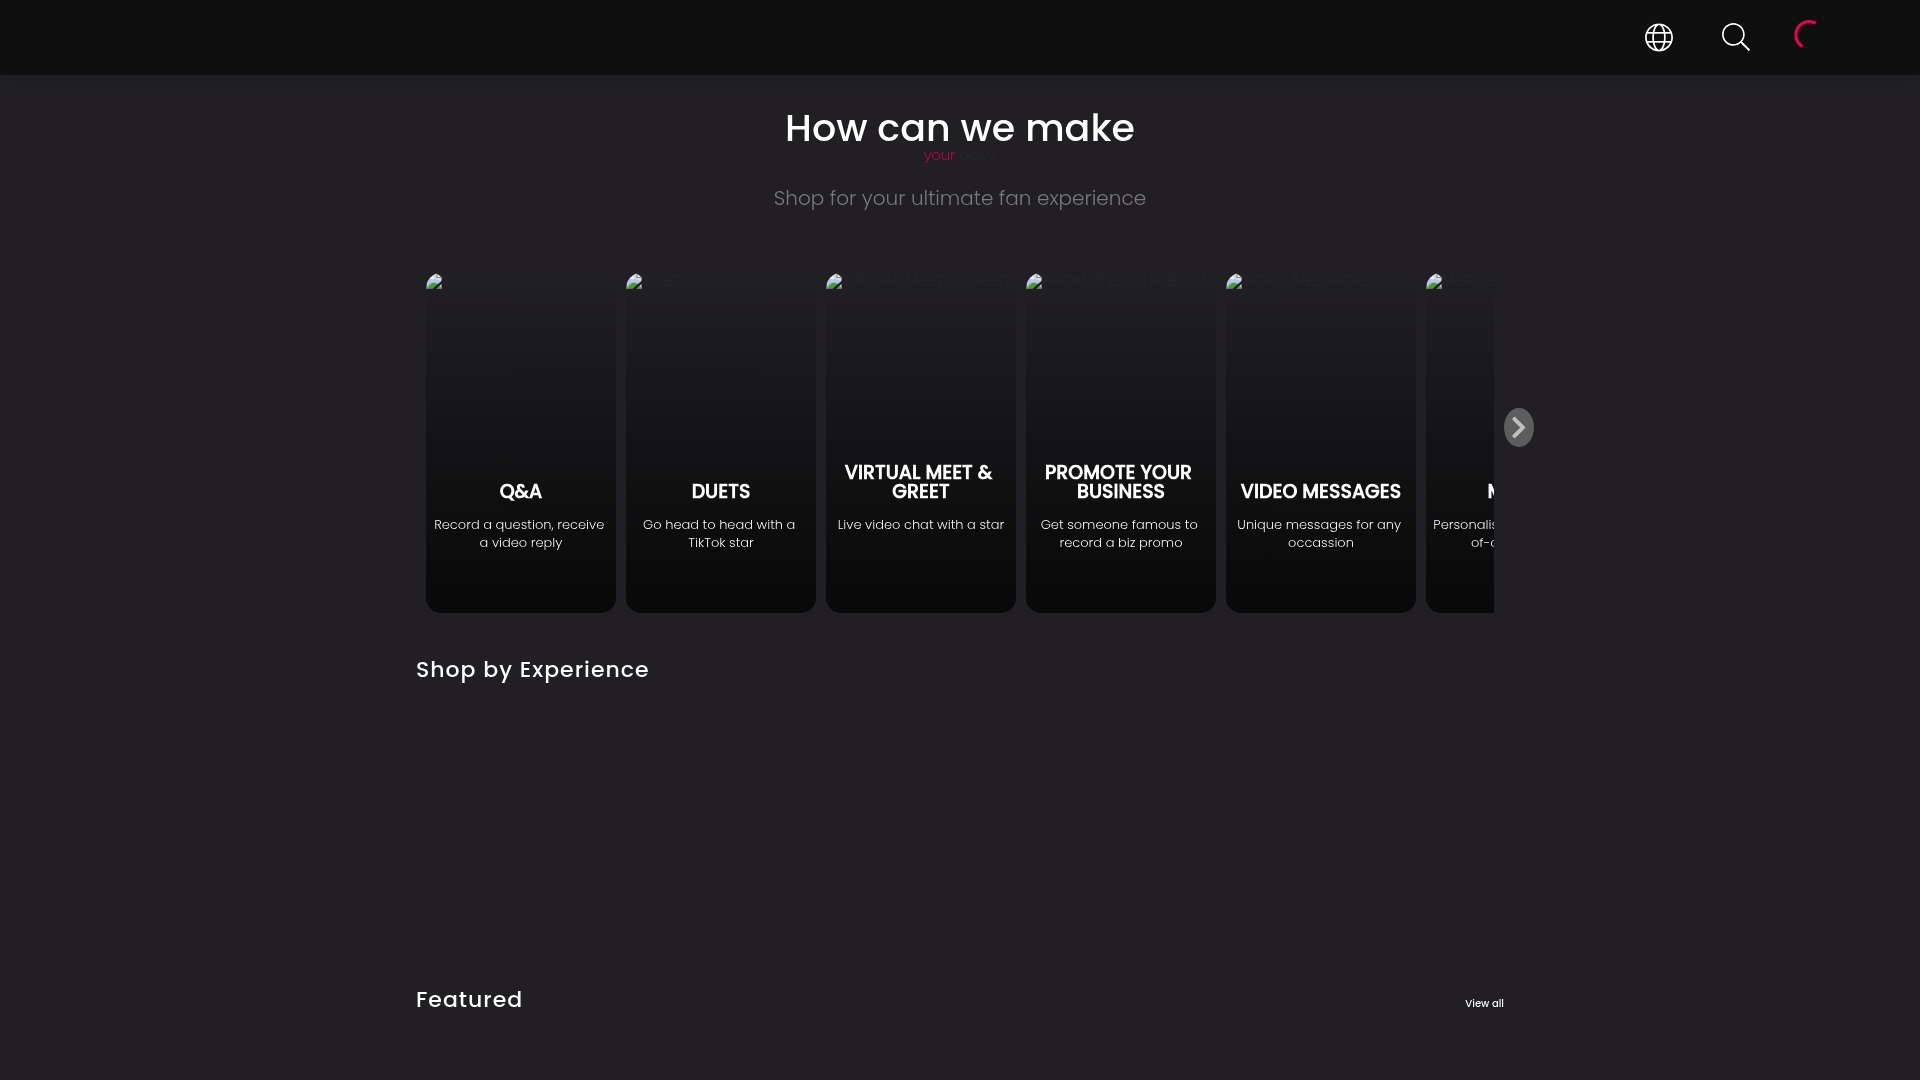Click the pink loading spinner in header
This screenshot has height=1080, width=1920.
click(x=1806, y=35)
